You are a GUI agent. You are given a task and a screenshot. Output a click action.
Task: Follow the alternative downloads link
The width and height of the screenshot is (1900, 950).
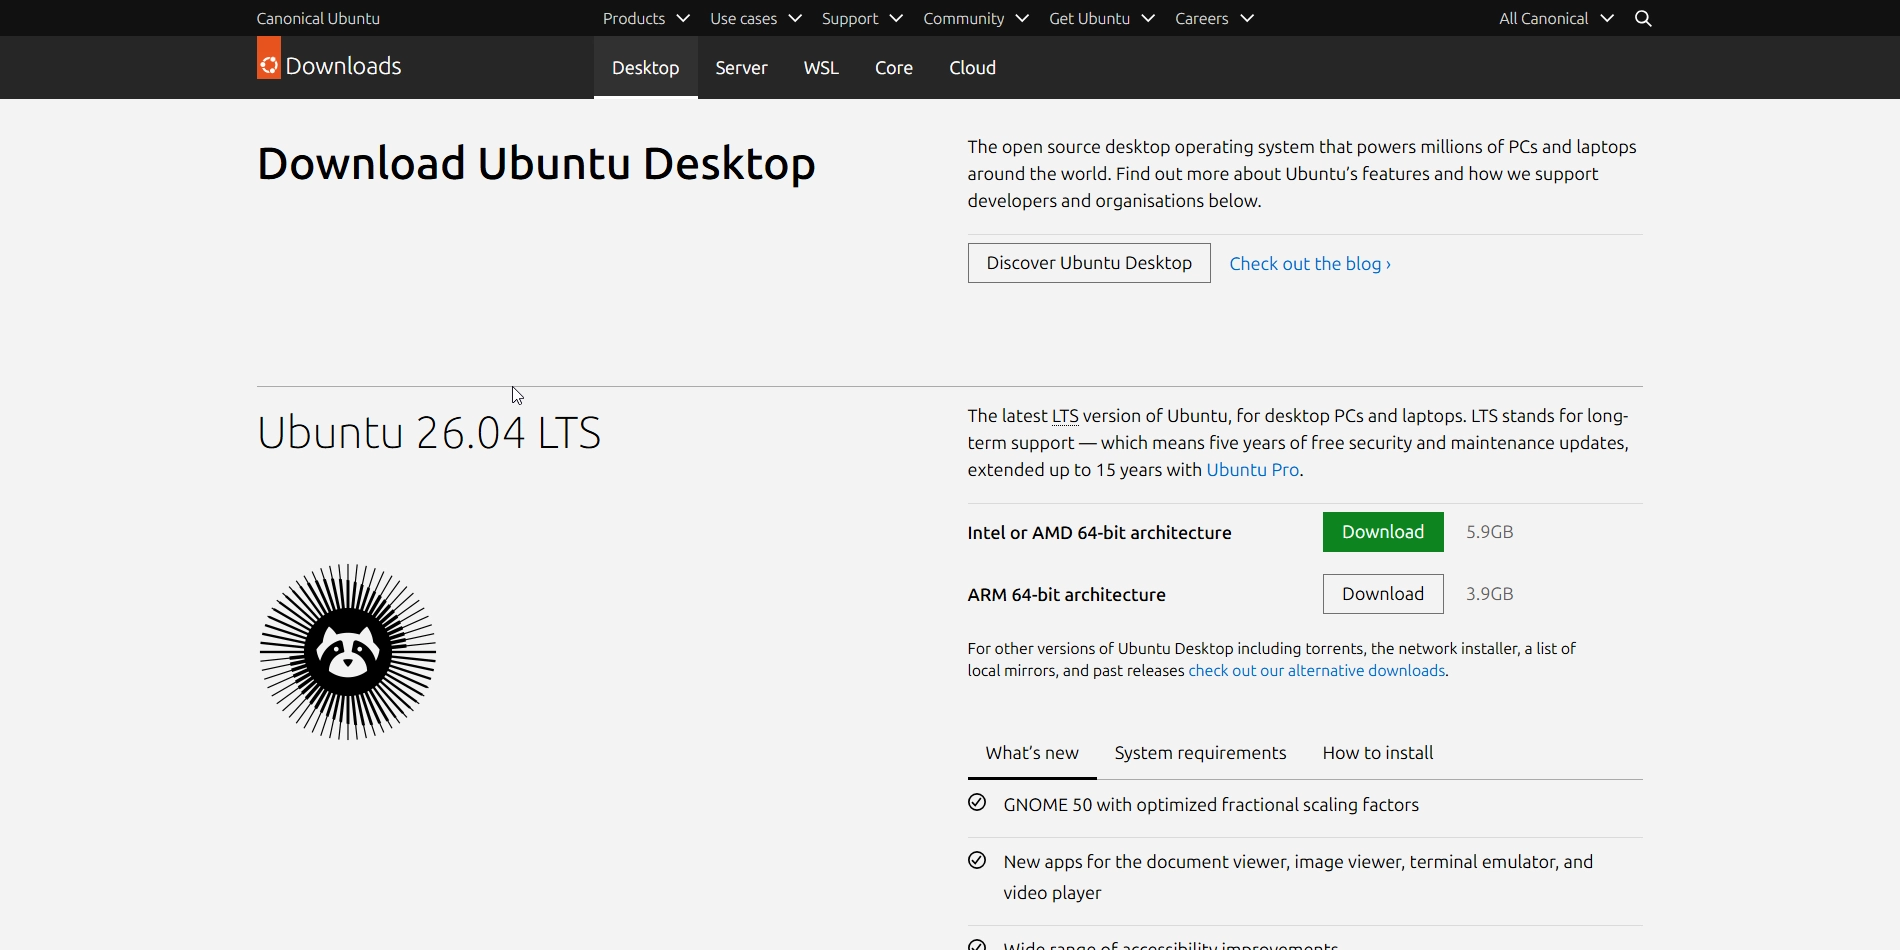1316,671
